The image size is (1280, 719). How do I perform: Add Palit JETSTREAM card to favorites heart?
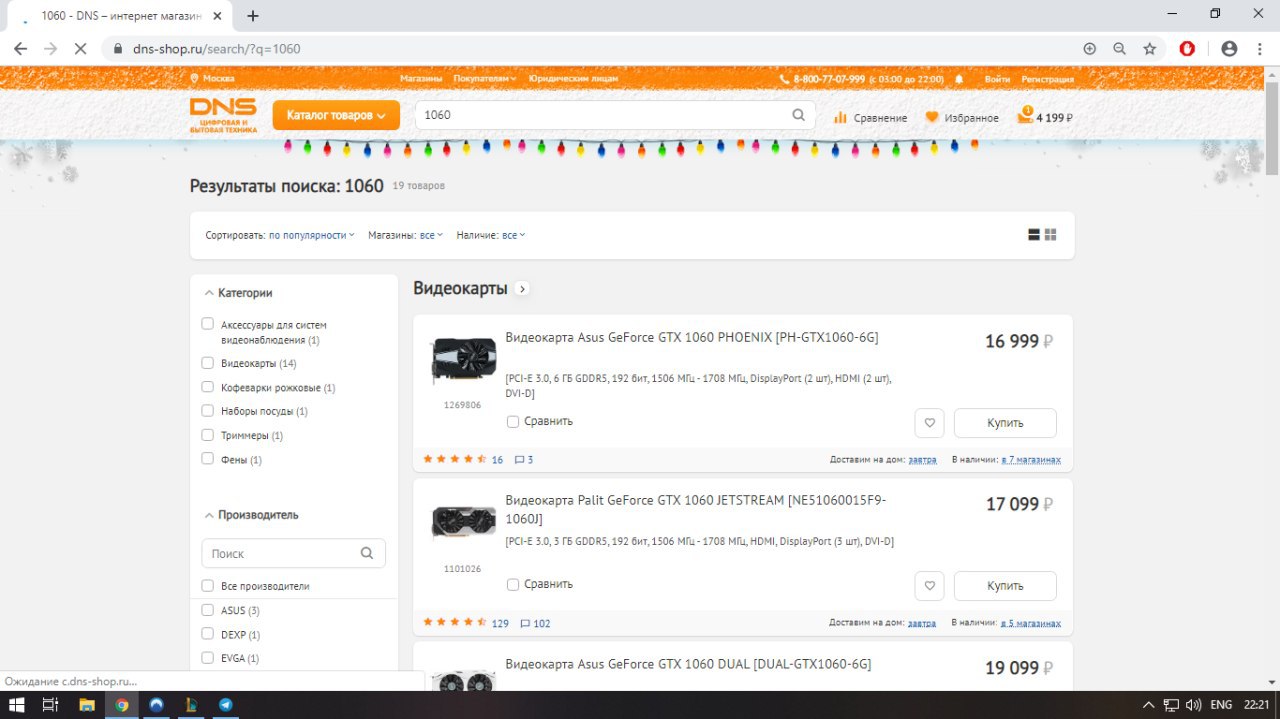[x=929, y=586]
